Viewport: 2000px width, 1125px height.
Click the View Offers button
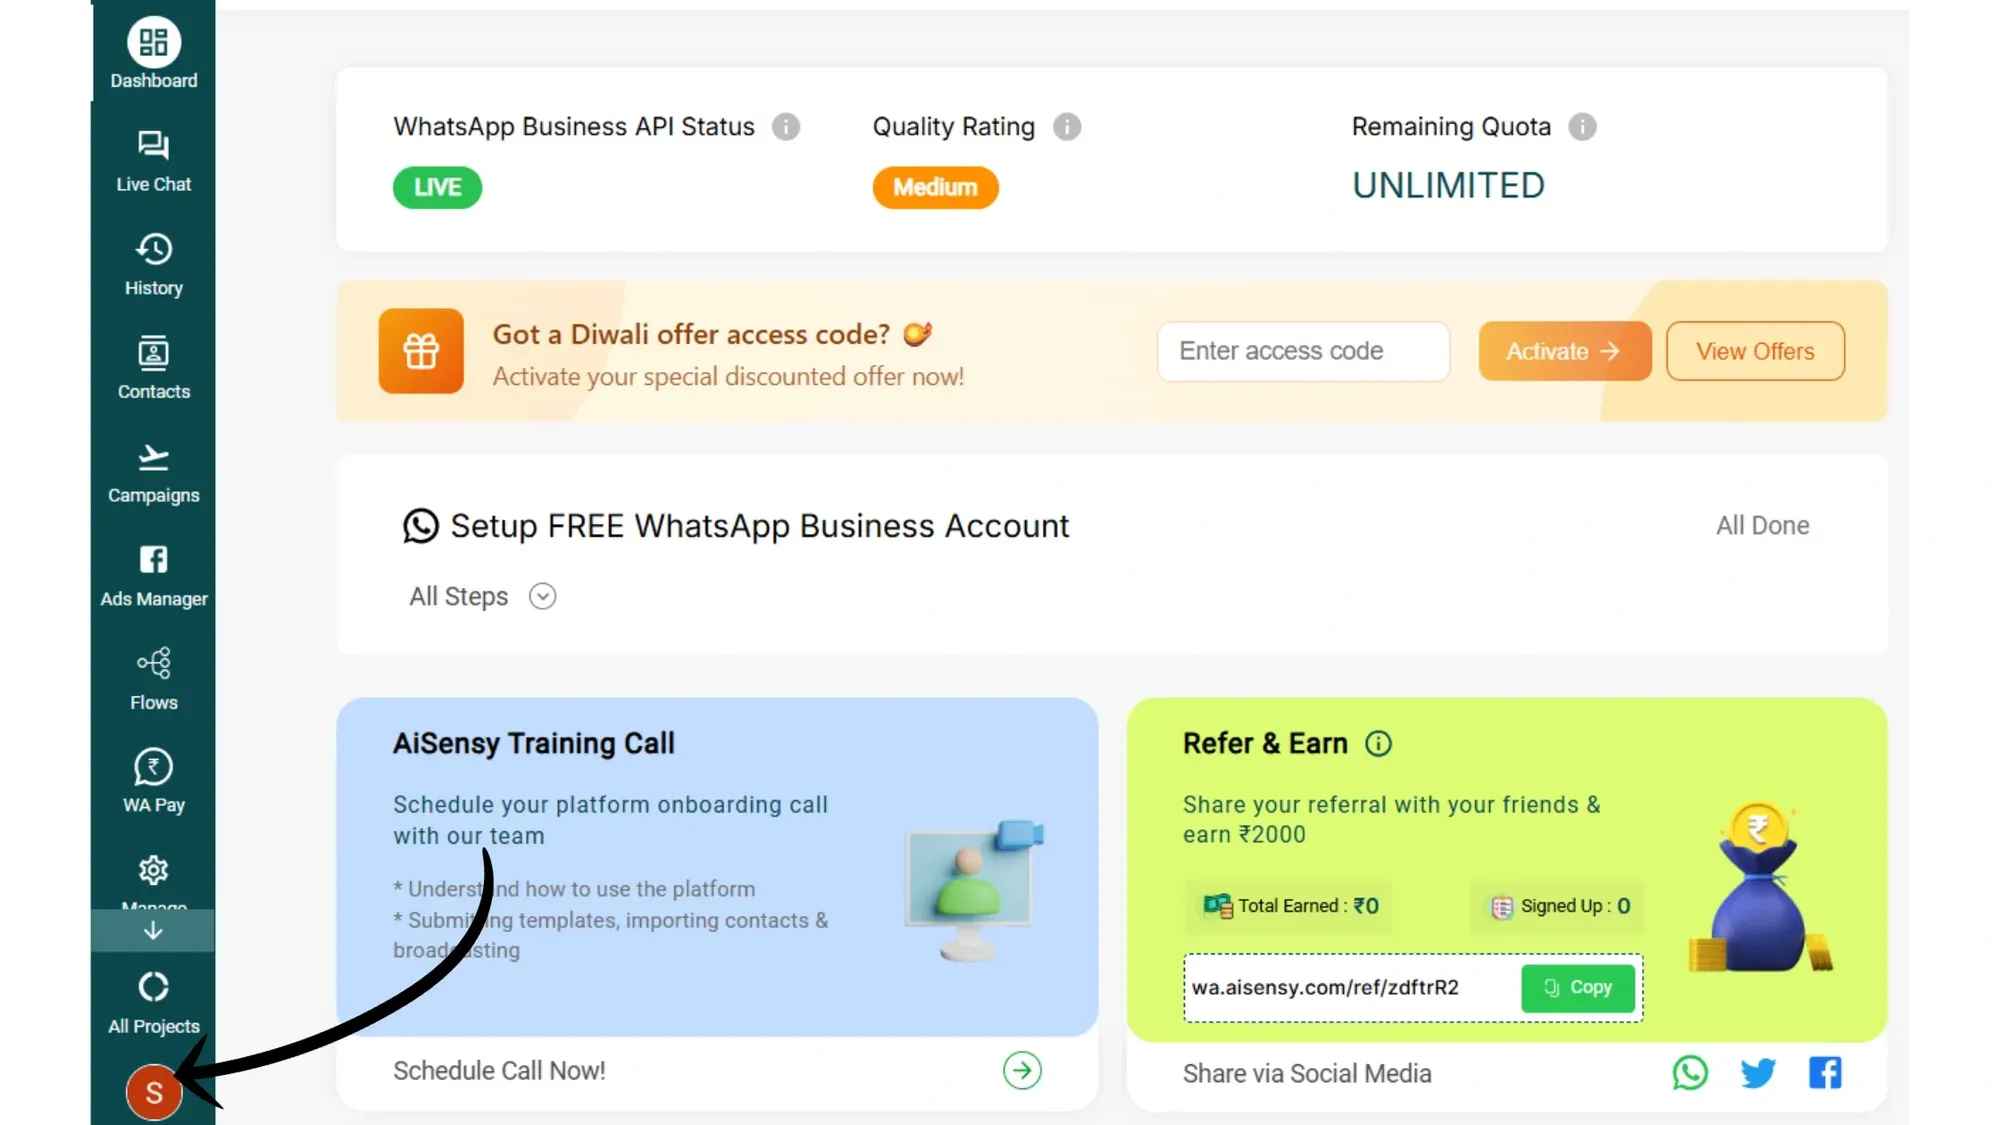pyautogui.click(x=1755, y=351)
